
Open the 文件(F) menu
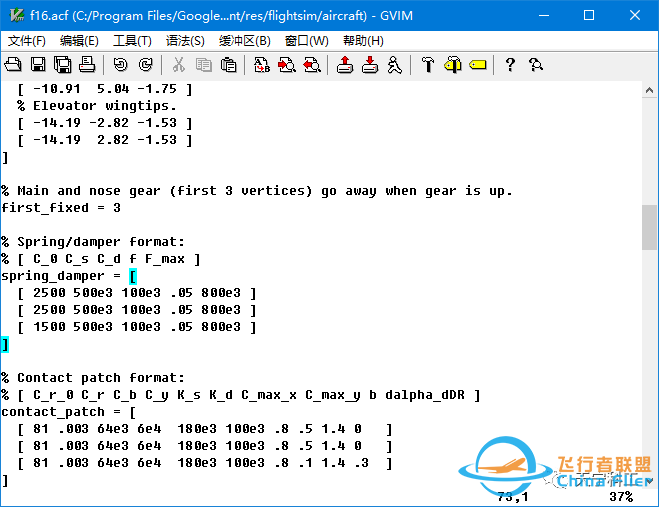pos(27,40)
